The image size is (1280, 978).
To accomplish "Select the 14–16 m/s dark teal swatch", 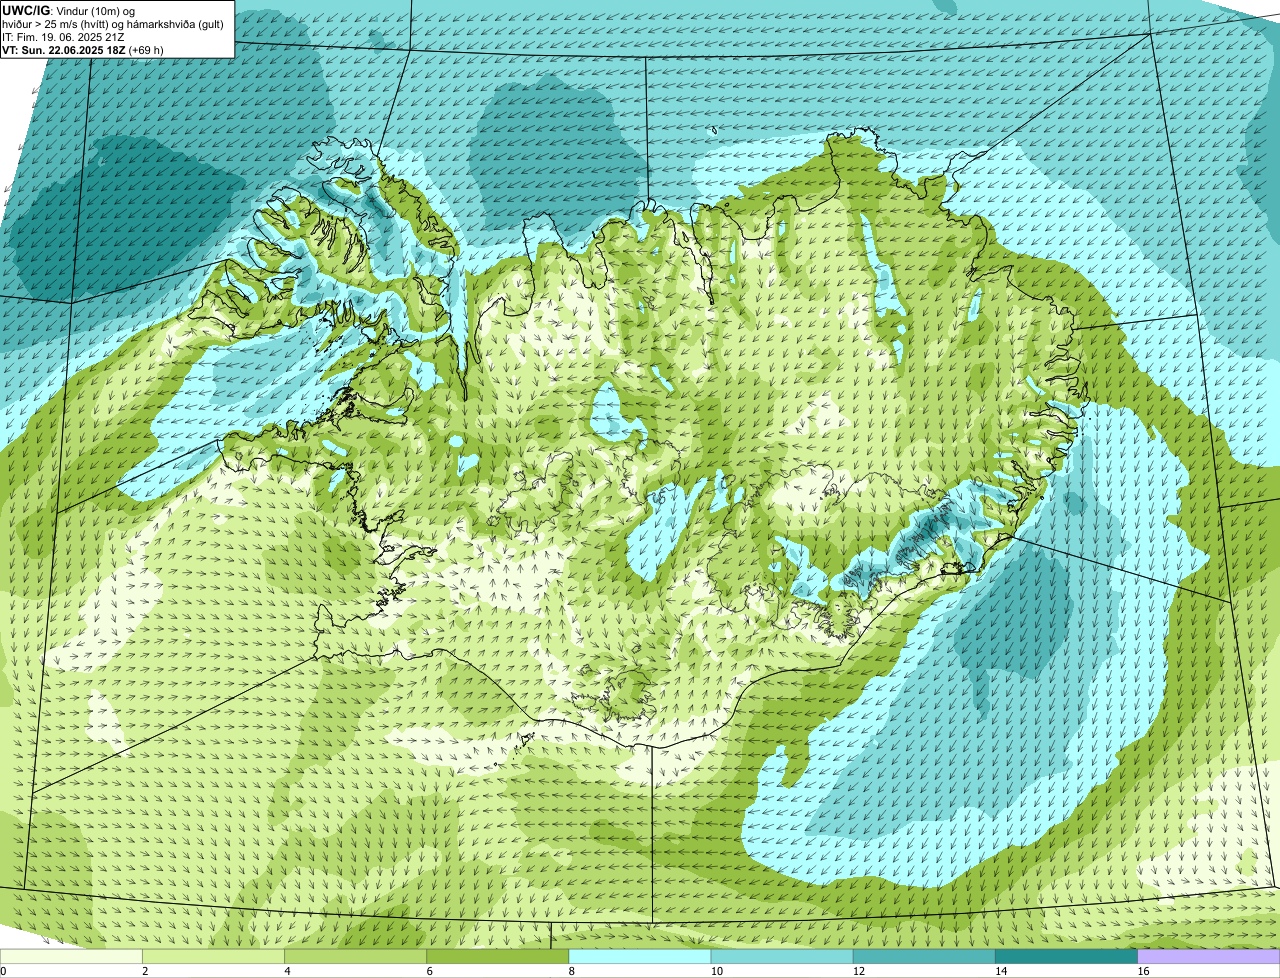I will coord(1067,956).
